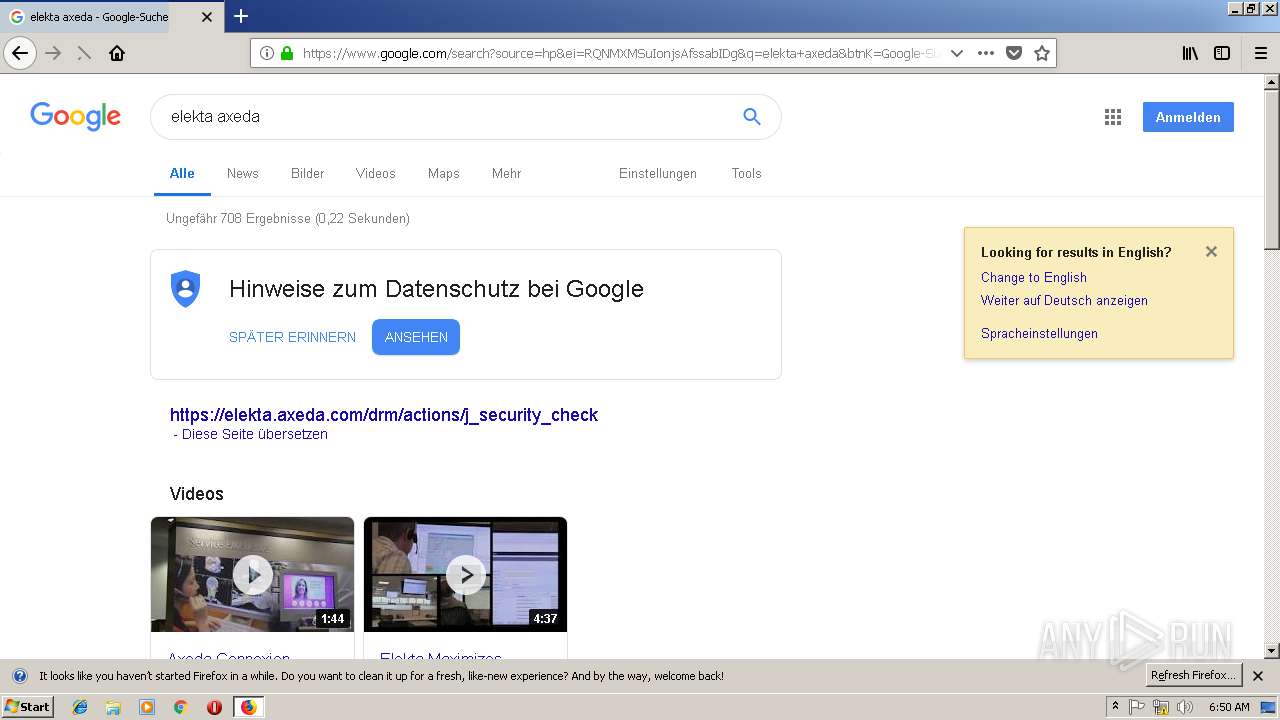
Task: Close the elekta axeda Google tab
Action: (x=207, y=17)
